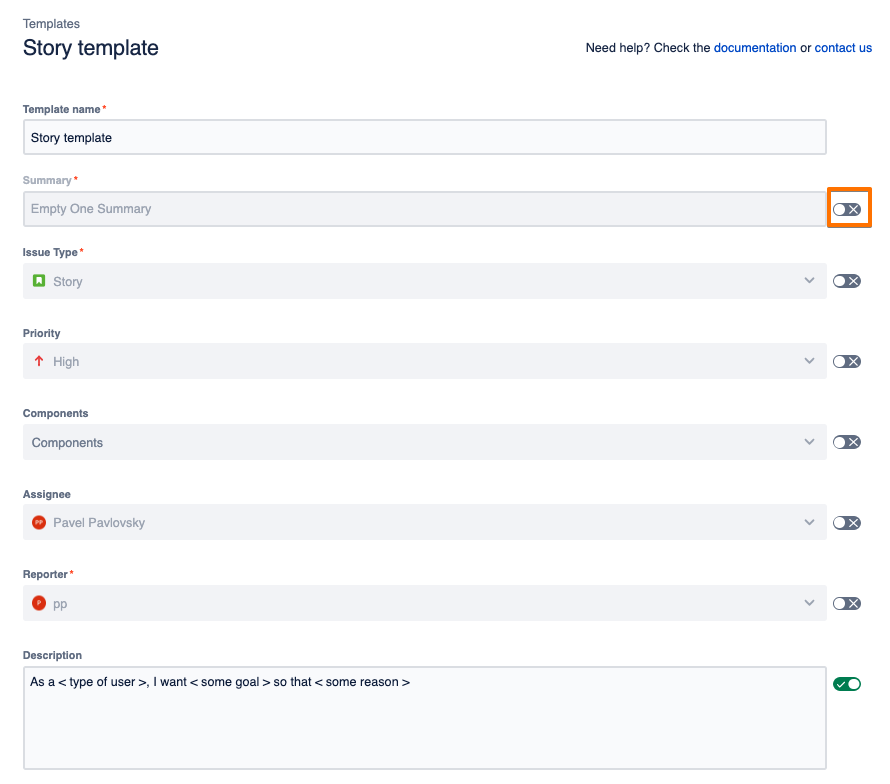Click the Template name input field

424,138
